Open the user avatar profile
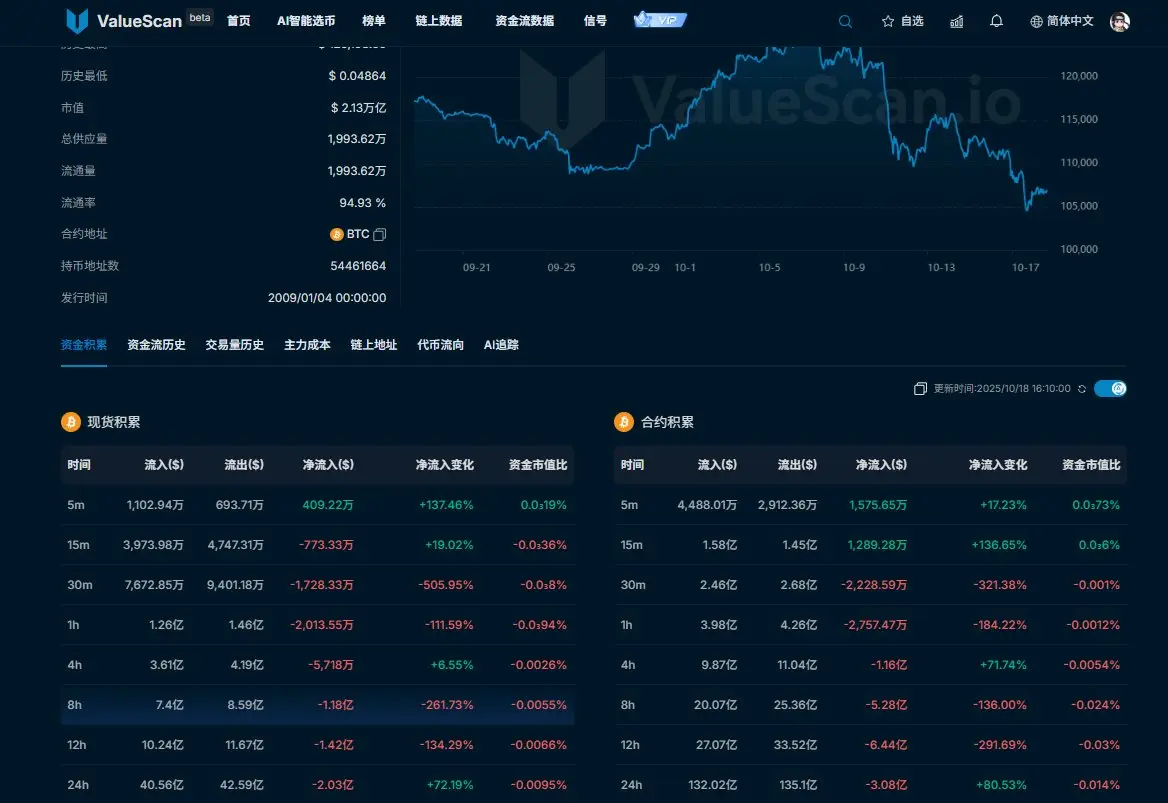Image resolution: width=1168 pixels, height=803 pixels. (1120, 22)
